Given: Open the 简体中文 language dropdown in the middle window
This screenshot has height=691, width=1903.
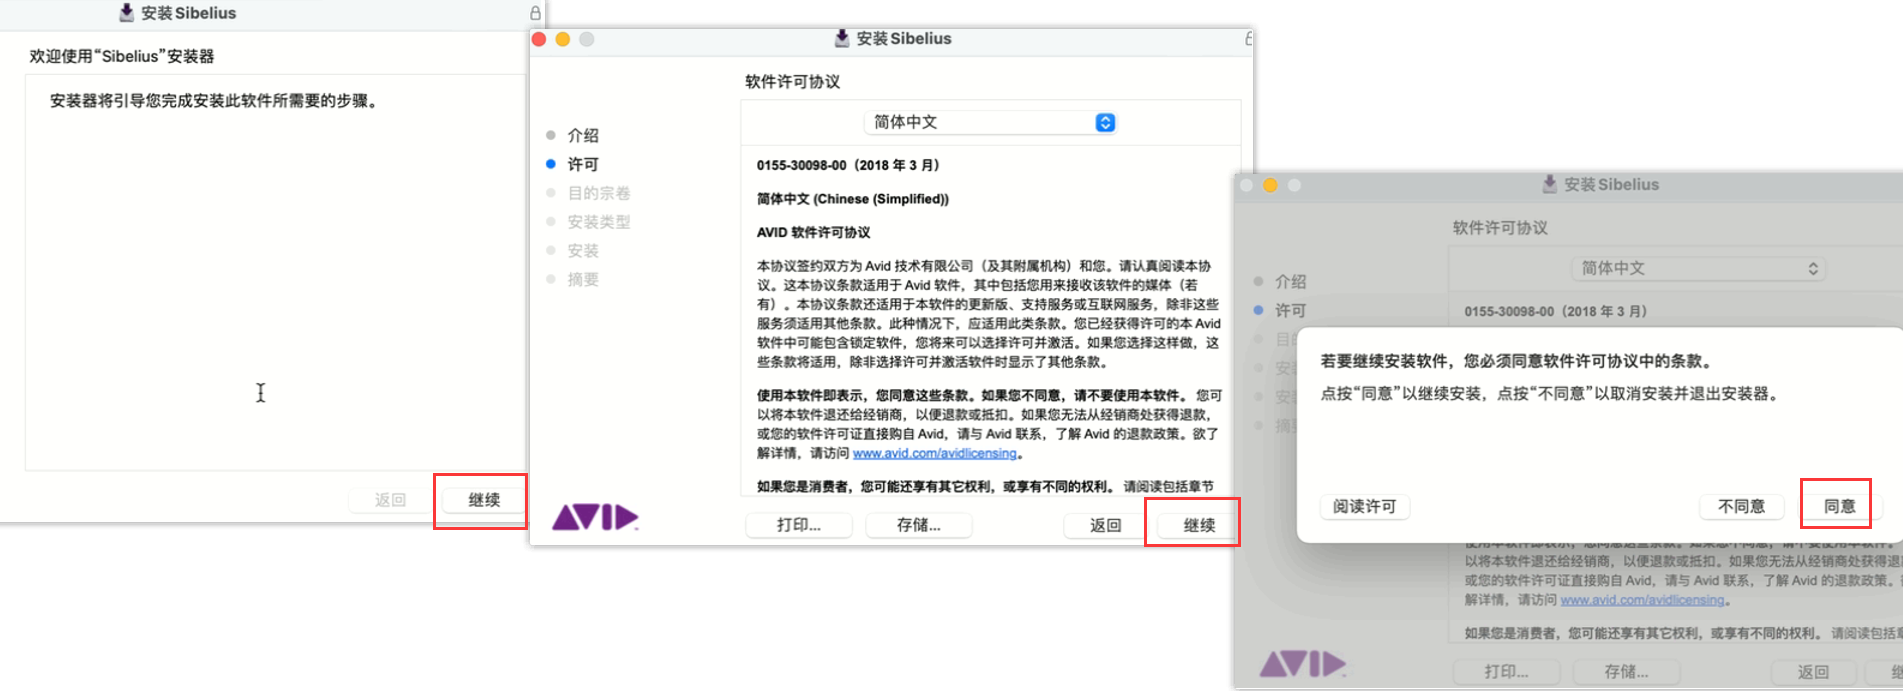Looking at the screenshot, I should coord(988,122).
